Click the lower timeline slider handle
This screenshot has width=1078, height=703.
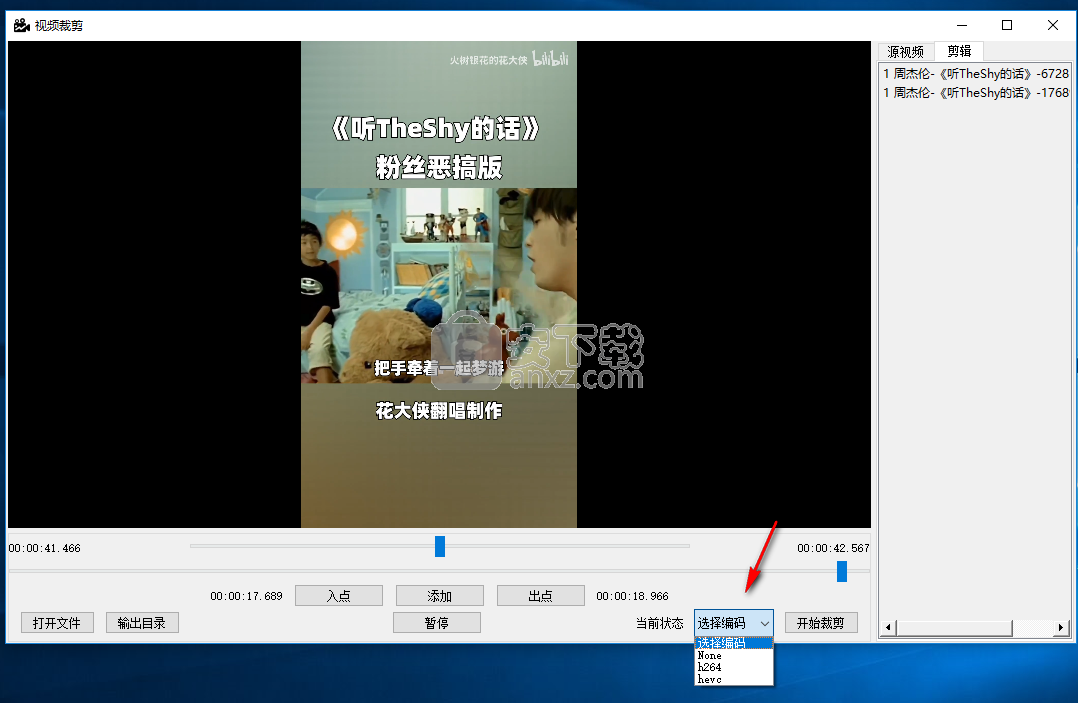(842, 571)
